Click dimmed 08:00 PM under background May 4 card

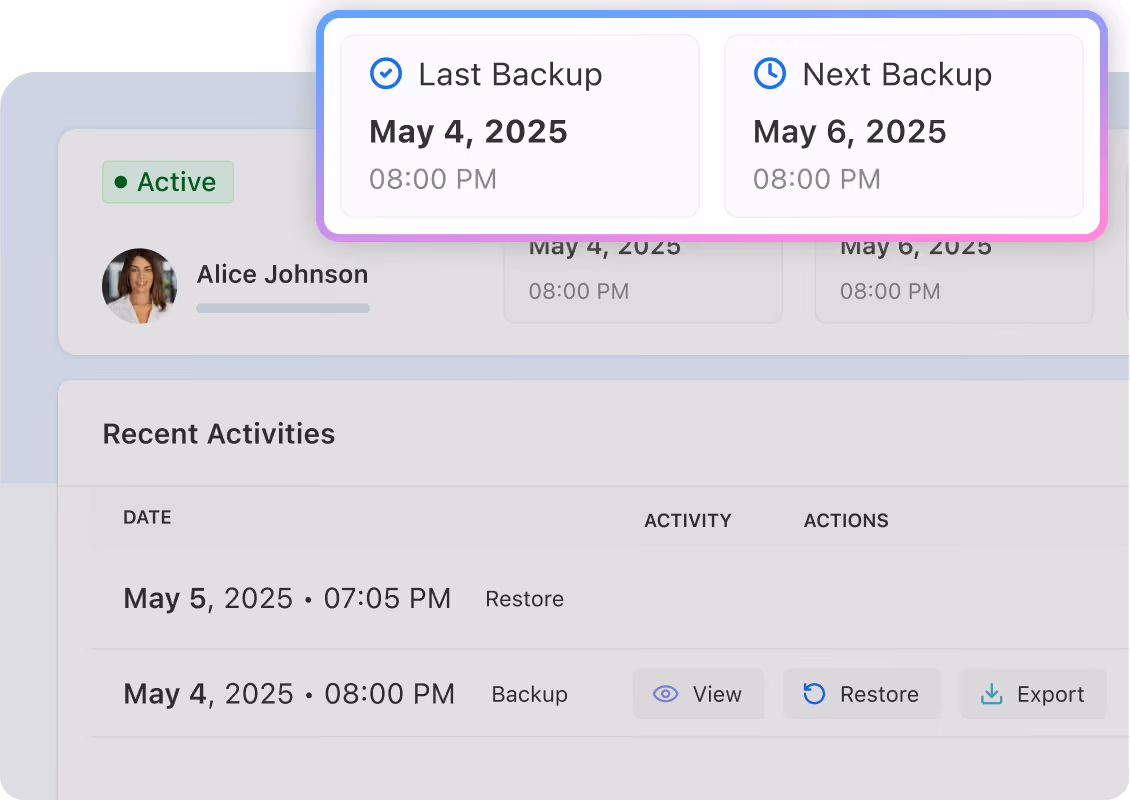point(579,291)
